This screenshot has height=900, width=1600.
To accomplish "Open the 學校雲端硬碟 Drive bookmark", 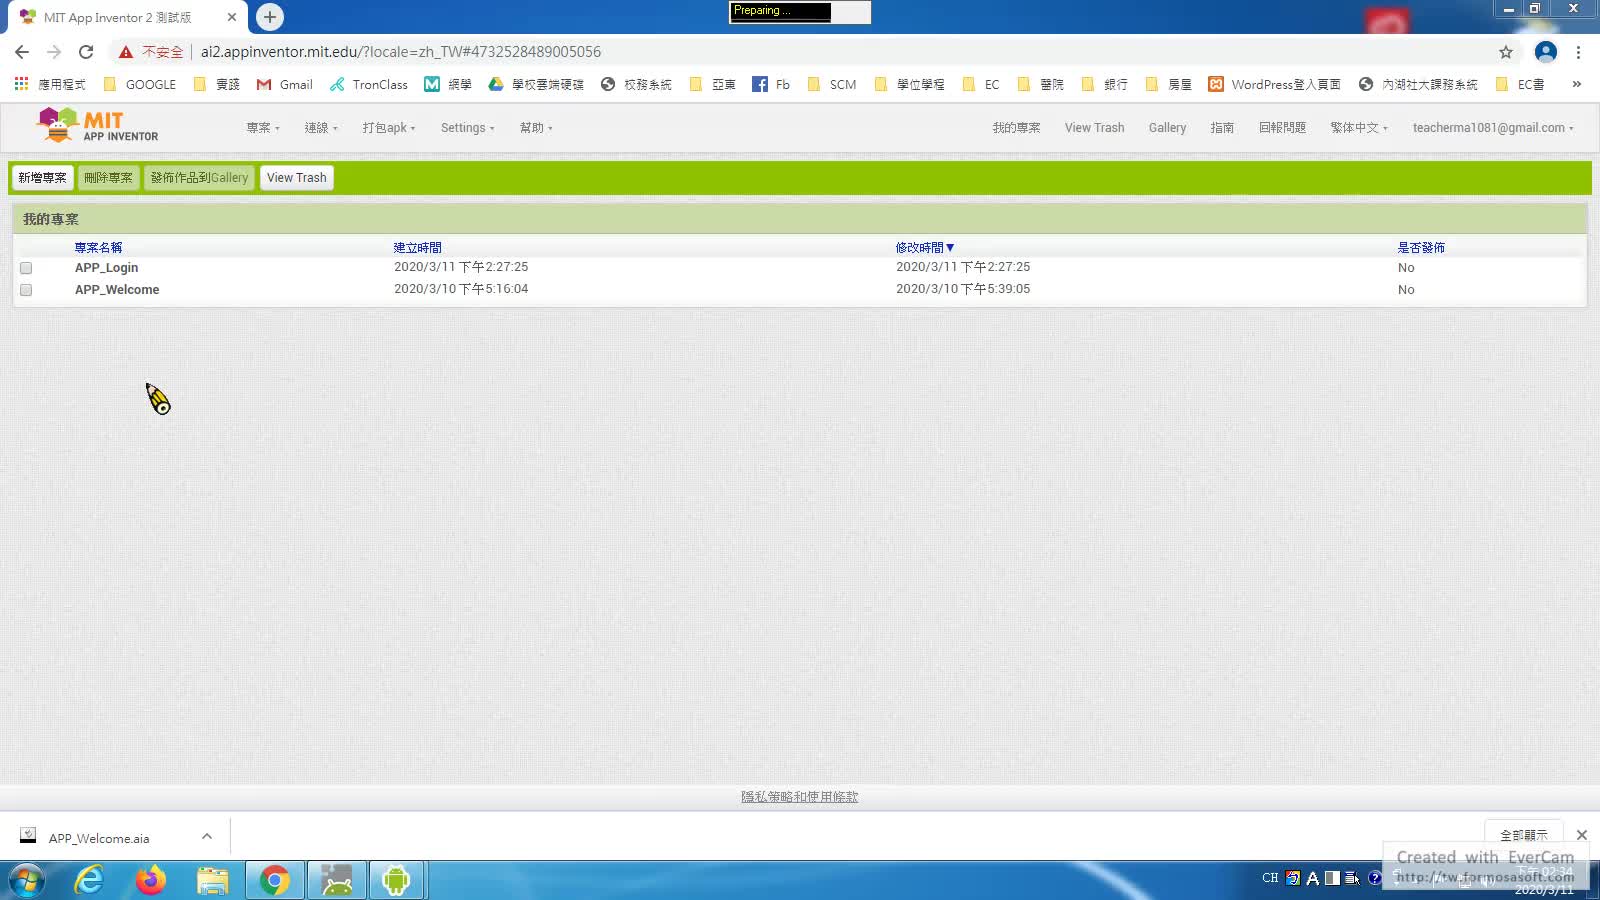I will coord(536,84).
